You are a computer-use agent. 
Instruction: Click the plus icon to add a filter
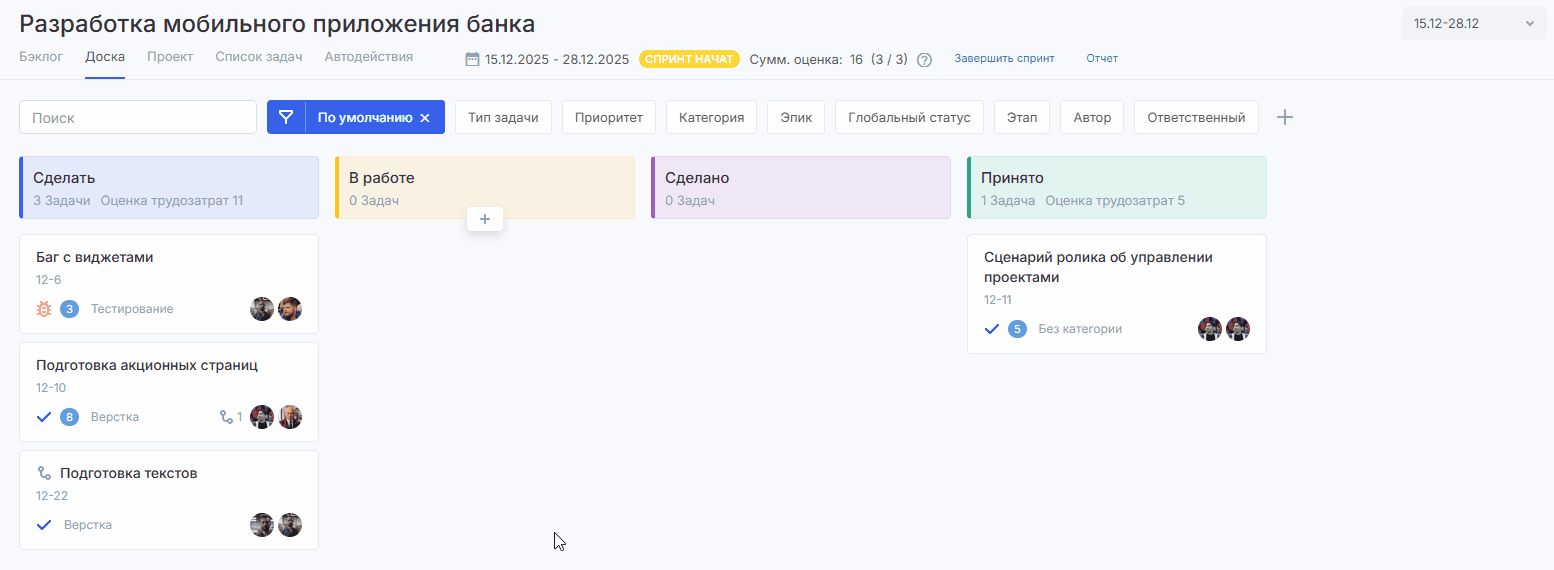(1285, 117)
